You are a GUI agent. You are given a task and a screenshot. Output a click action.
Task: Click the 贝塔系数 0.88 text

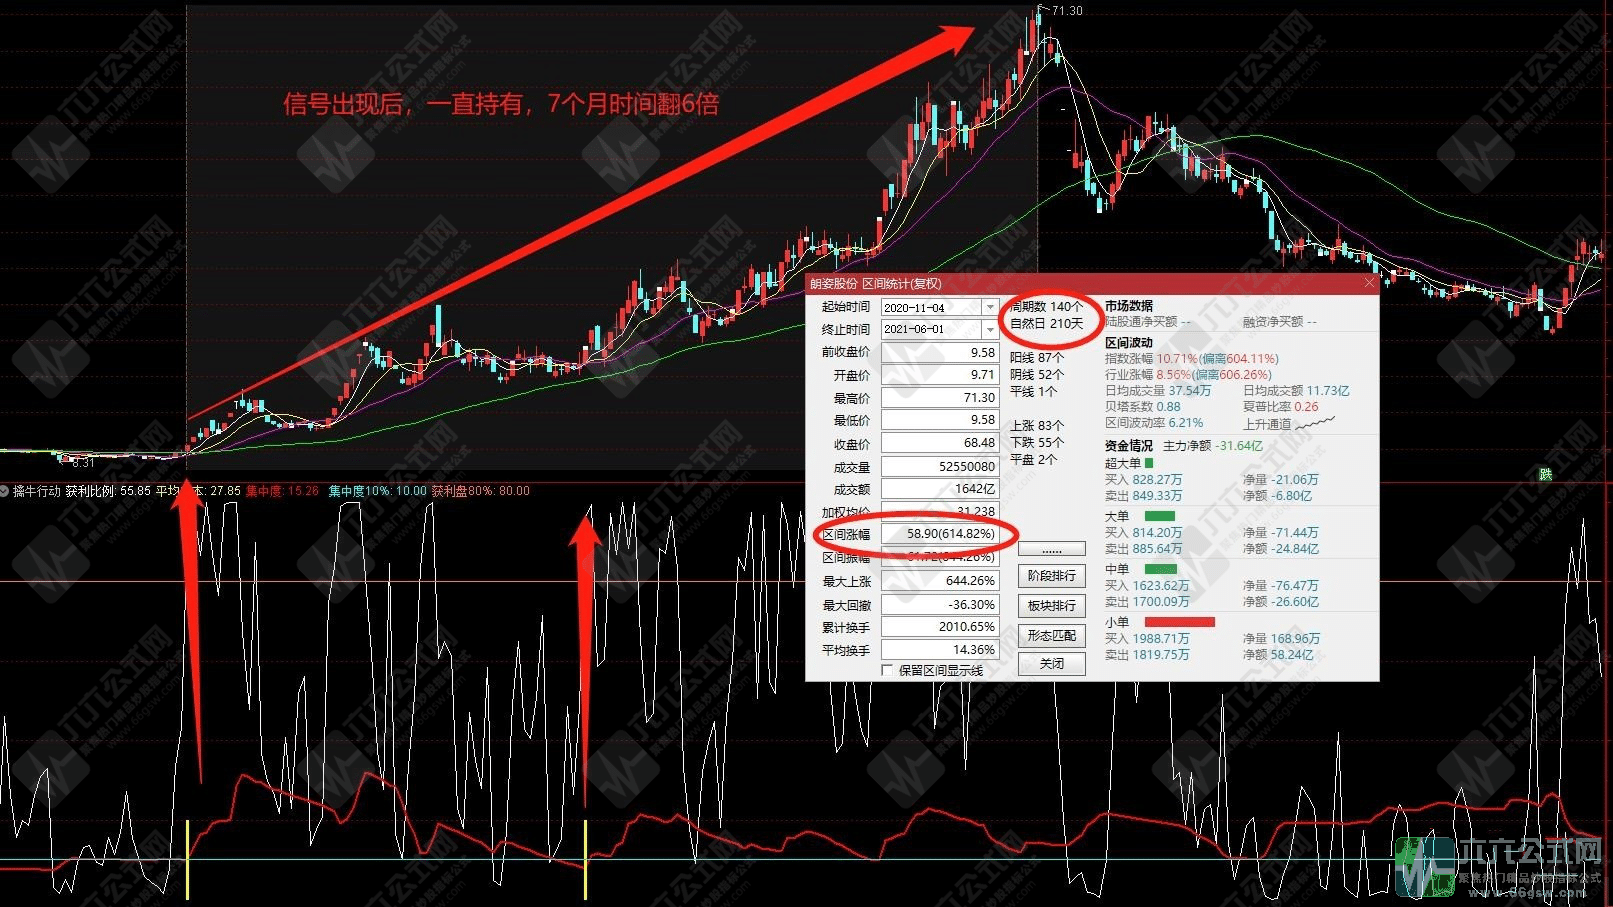pos(1143,407)
